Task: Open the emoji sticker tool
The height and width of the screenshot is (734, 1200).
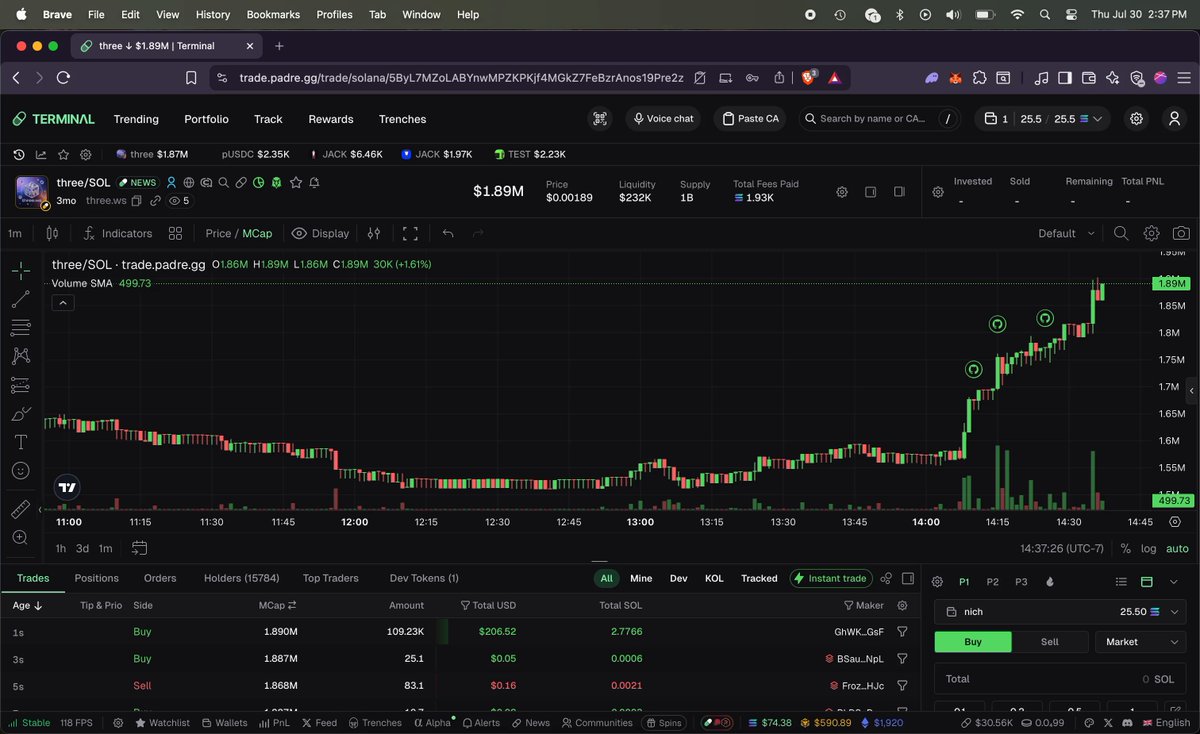Action: click(20, 470)
